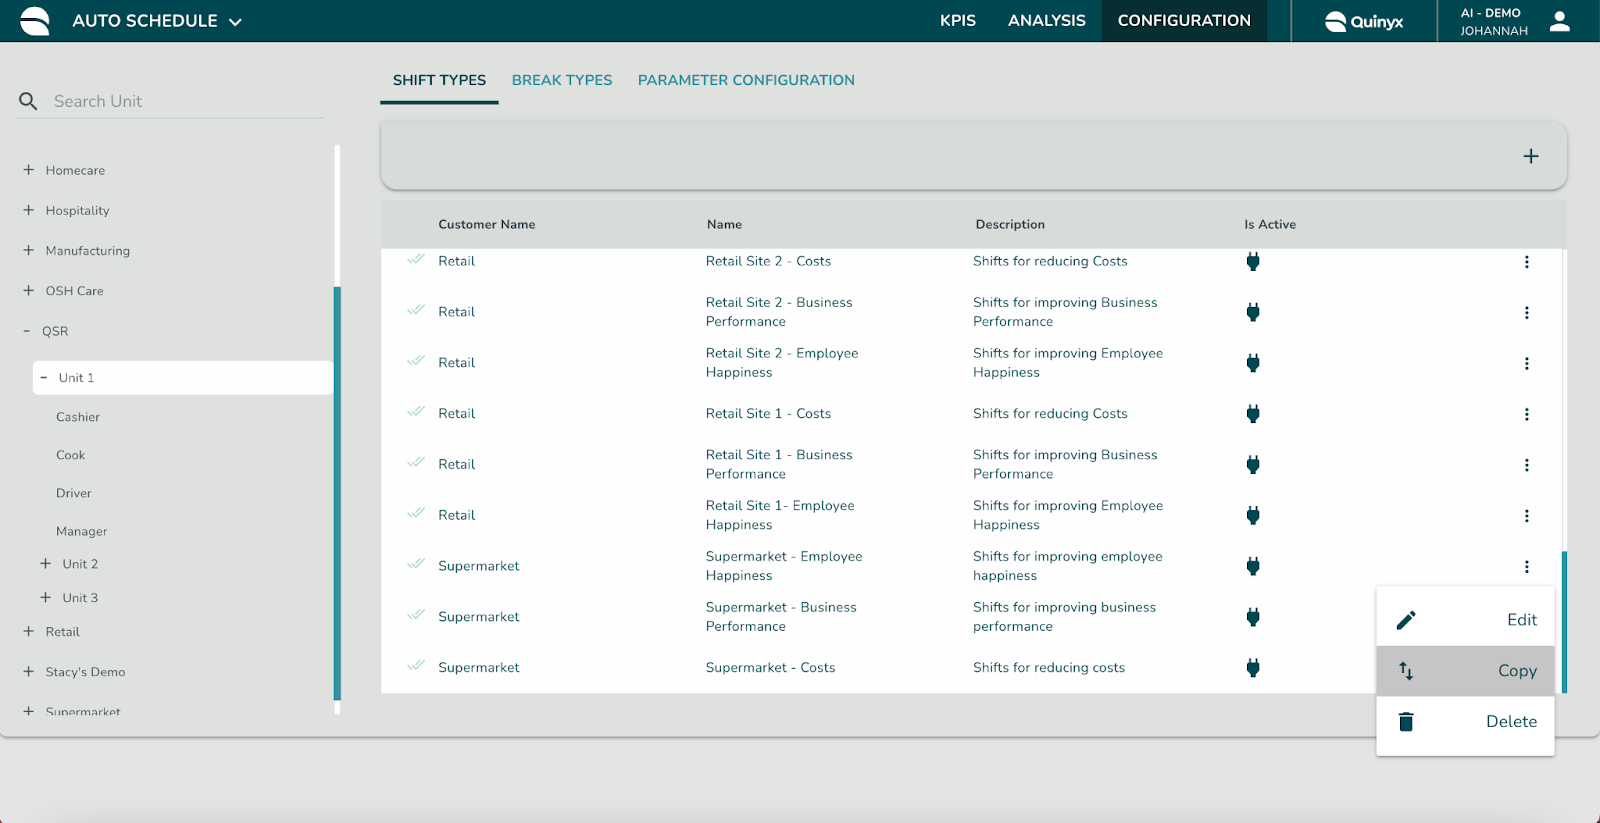Click double-check icon for Supermarket - Costs row
The width and height of the screenshot is (1600, 823).
click(416, 665)
